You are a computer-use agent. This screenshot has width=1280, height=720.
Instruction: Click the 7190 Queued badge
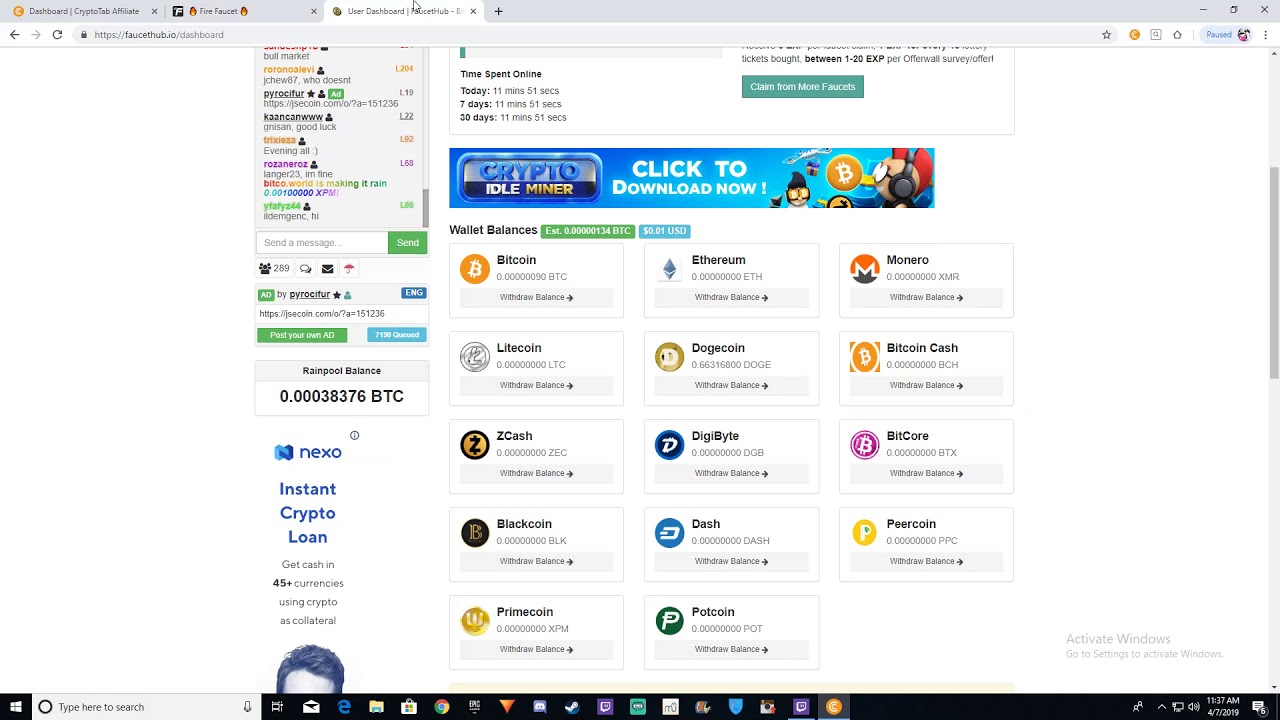pyautogui.click(x=397, y=335)
